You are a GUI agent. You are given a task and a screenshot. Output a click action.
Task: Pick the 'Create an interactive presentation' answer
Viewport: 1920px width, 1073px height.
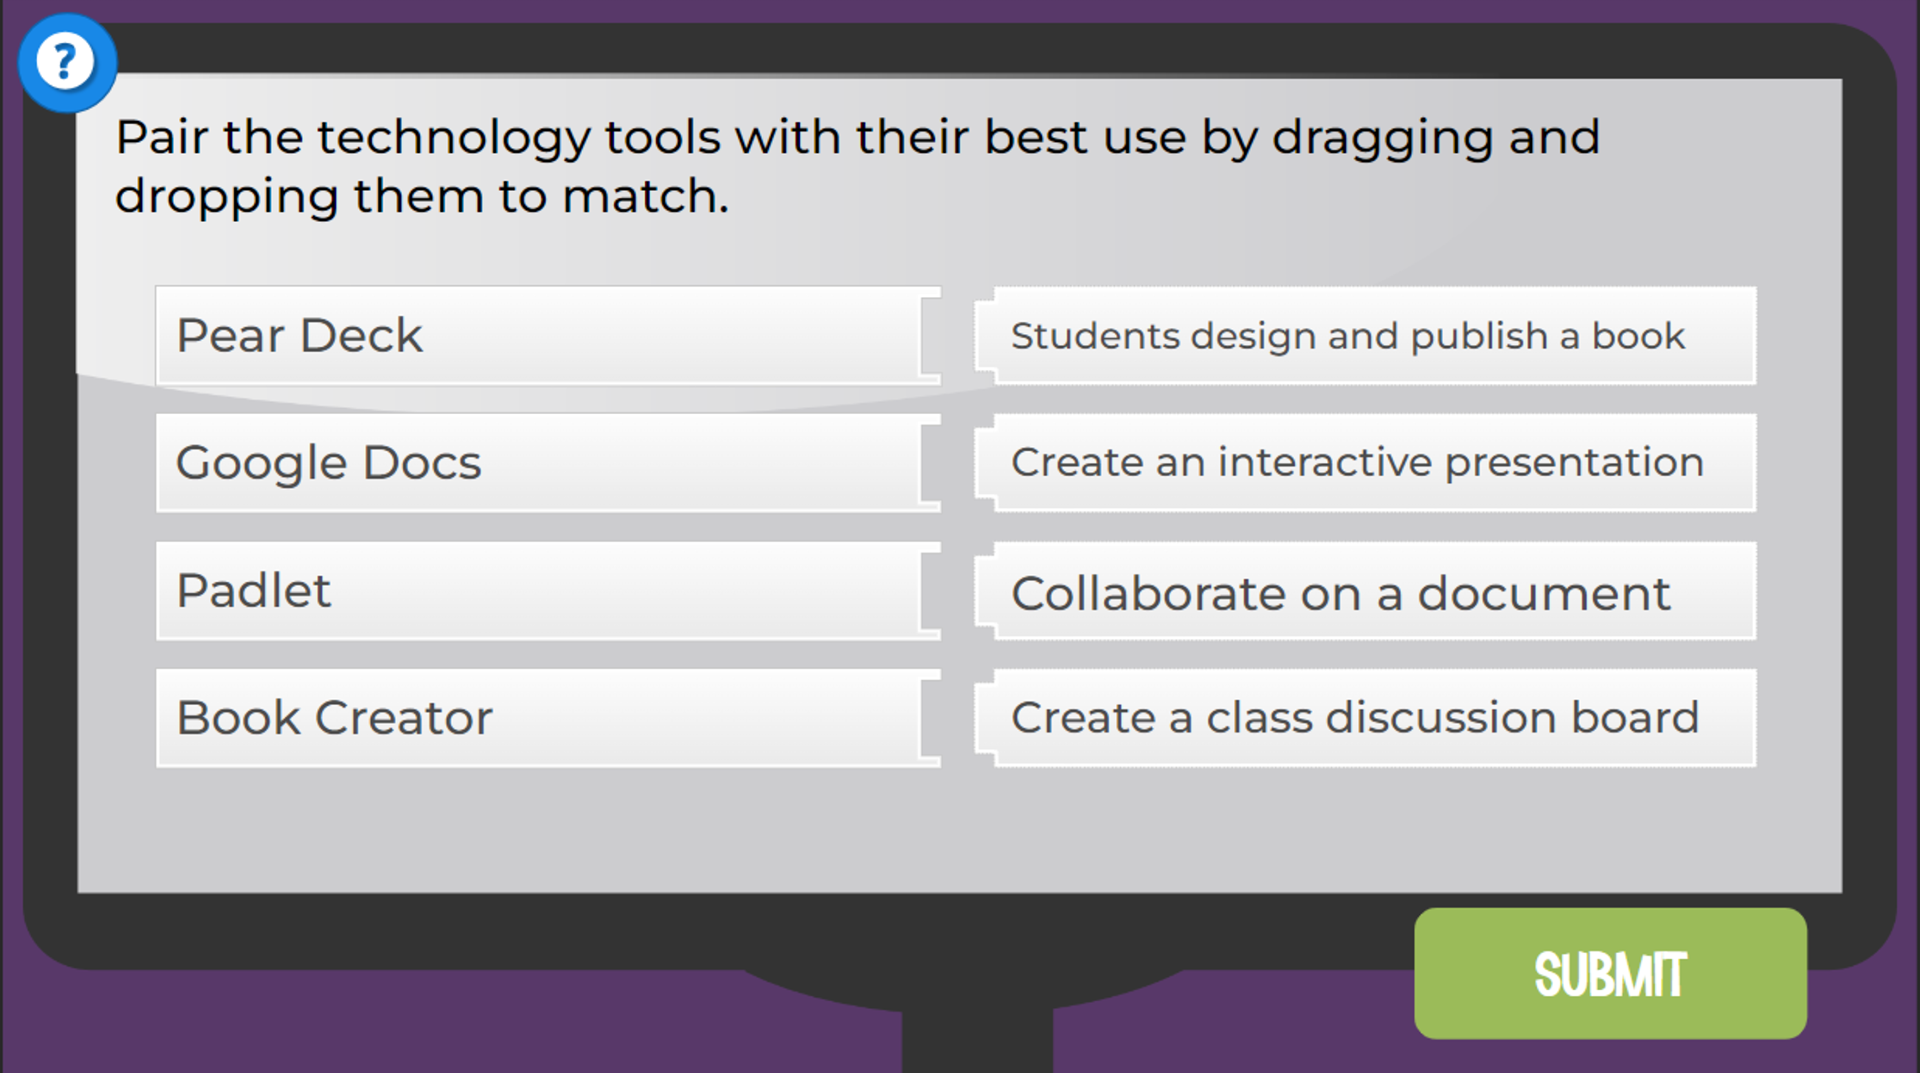(x=1365, y=463)
